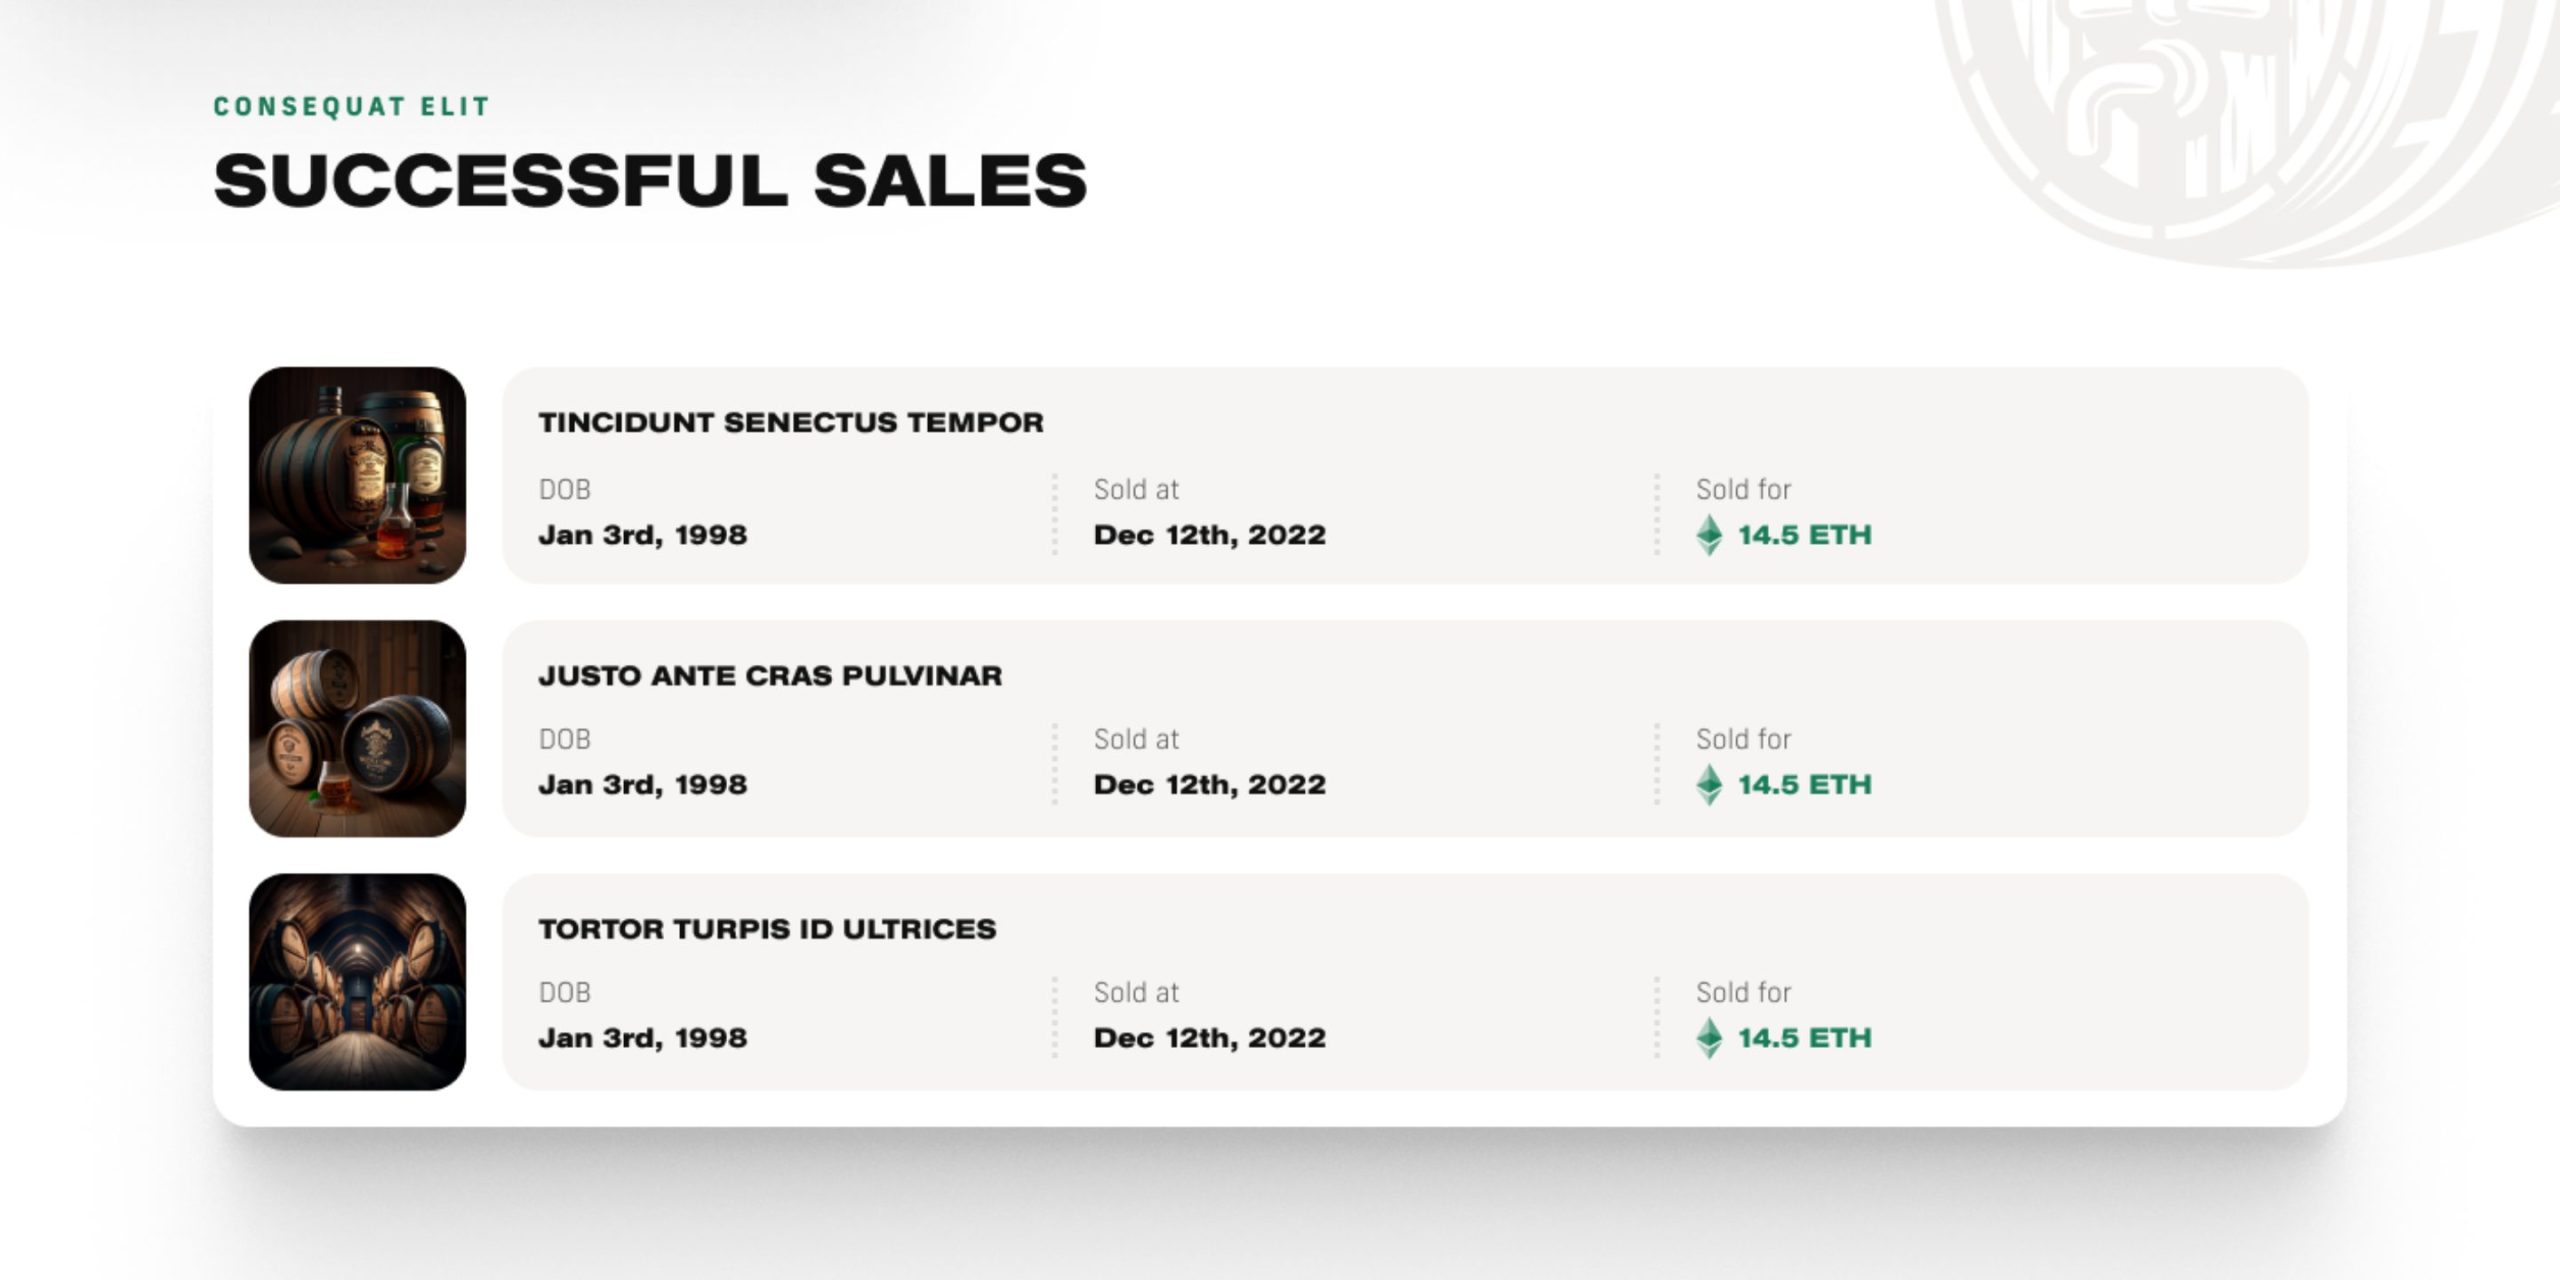The image size is (2560, 1280).
Task: Click the ETH diamond icon in Tortor Turpis row
Action: point(1709,1038)
